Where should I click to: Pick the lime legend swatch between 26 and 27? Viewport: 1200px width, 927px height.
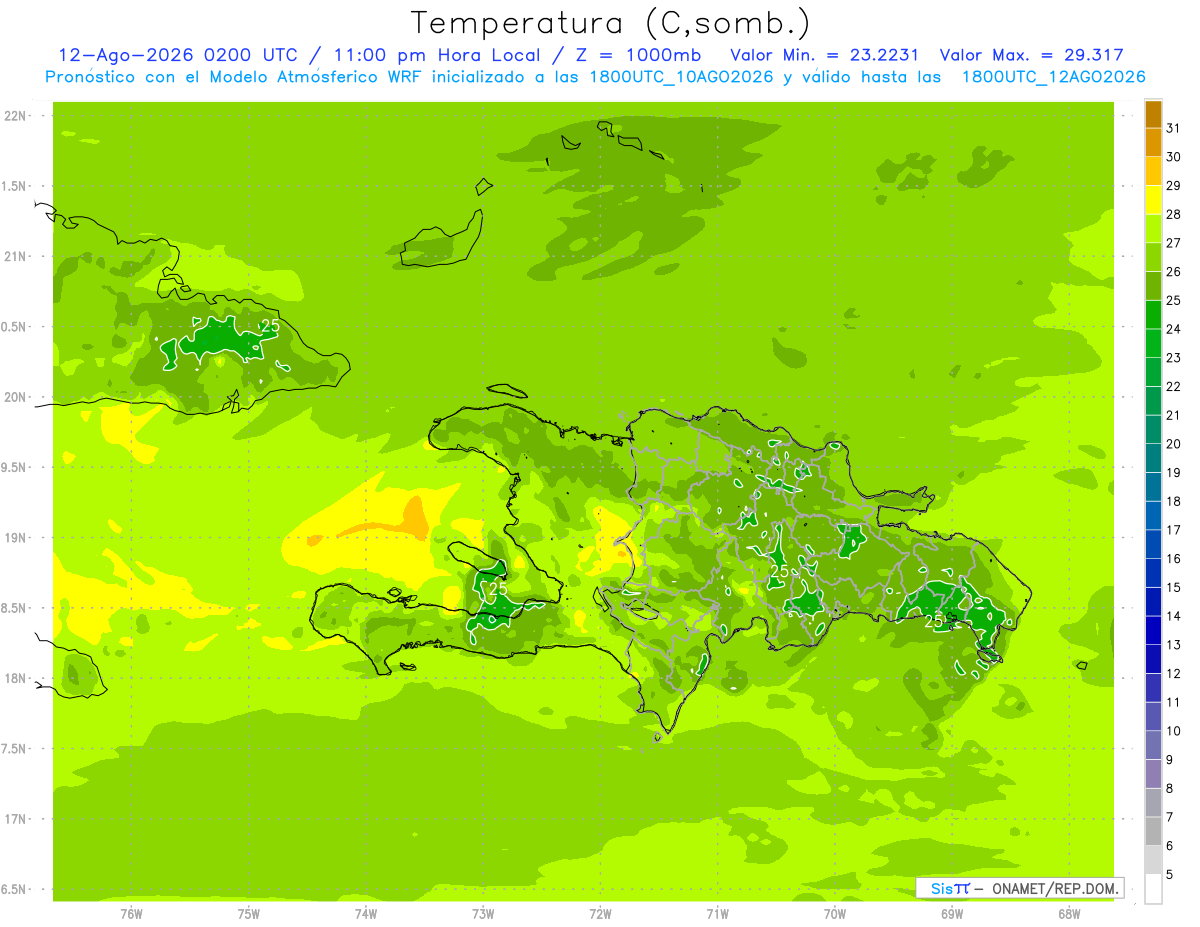click(1154, 257)
